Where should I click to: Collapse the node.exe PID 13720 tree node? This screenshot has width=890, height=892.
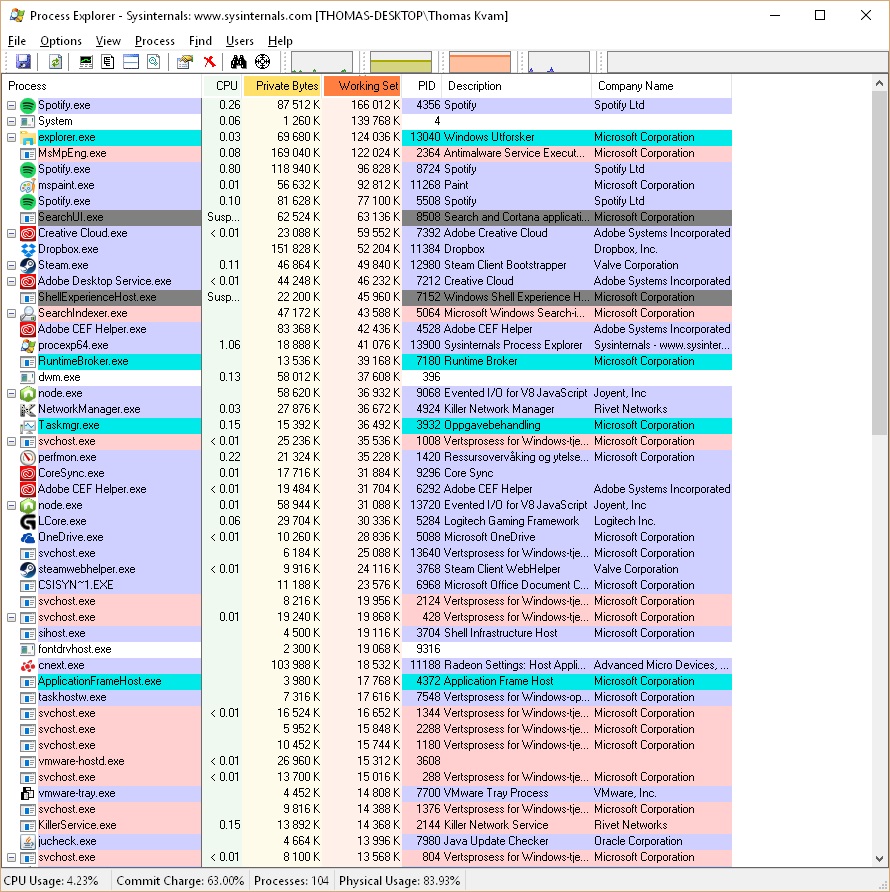[x=11, y=505]
